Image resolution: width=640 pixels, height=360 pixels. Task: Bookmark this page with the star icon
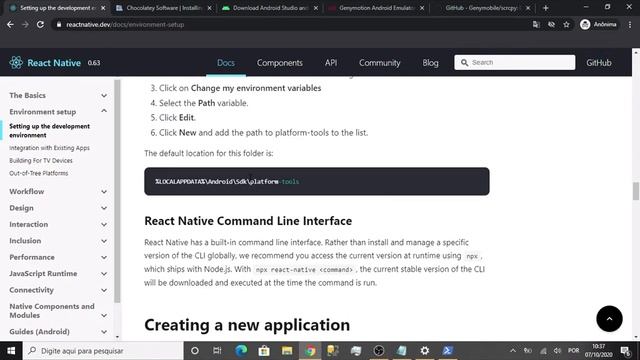(x=567, y=24)
